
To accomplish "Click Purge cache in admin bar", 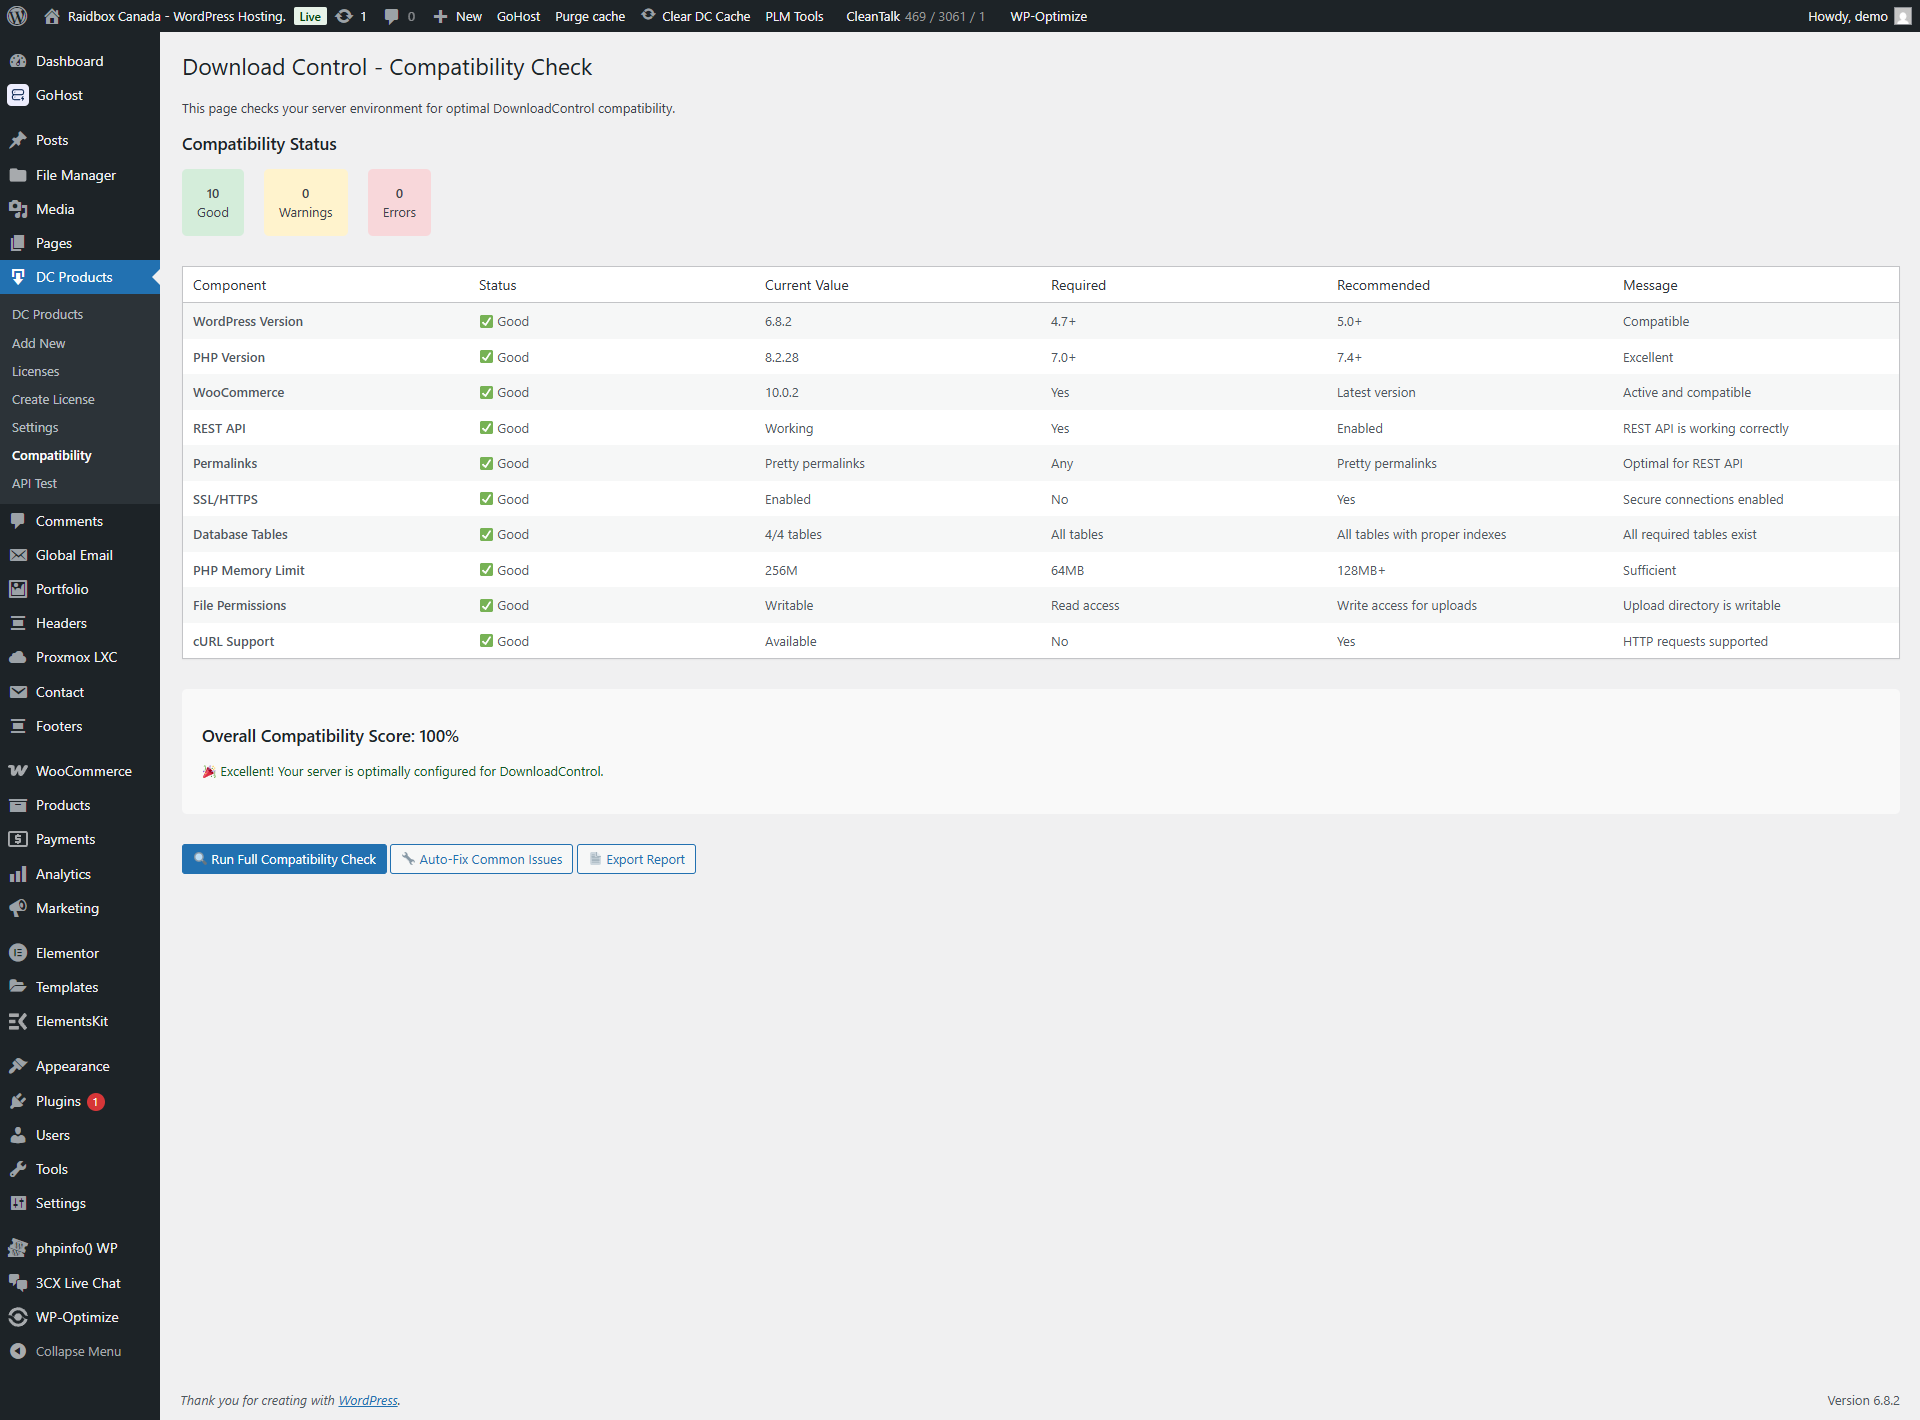I will [x=590, y=16].
